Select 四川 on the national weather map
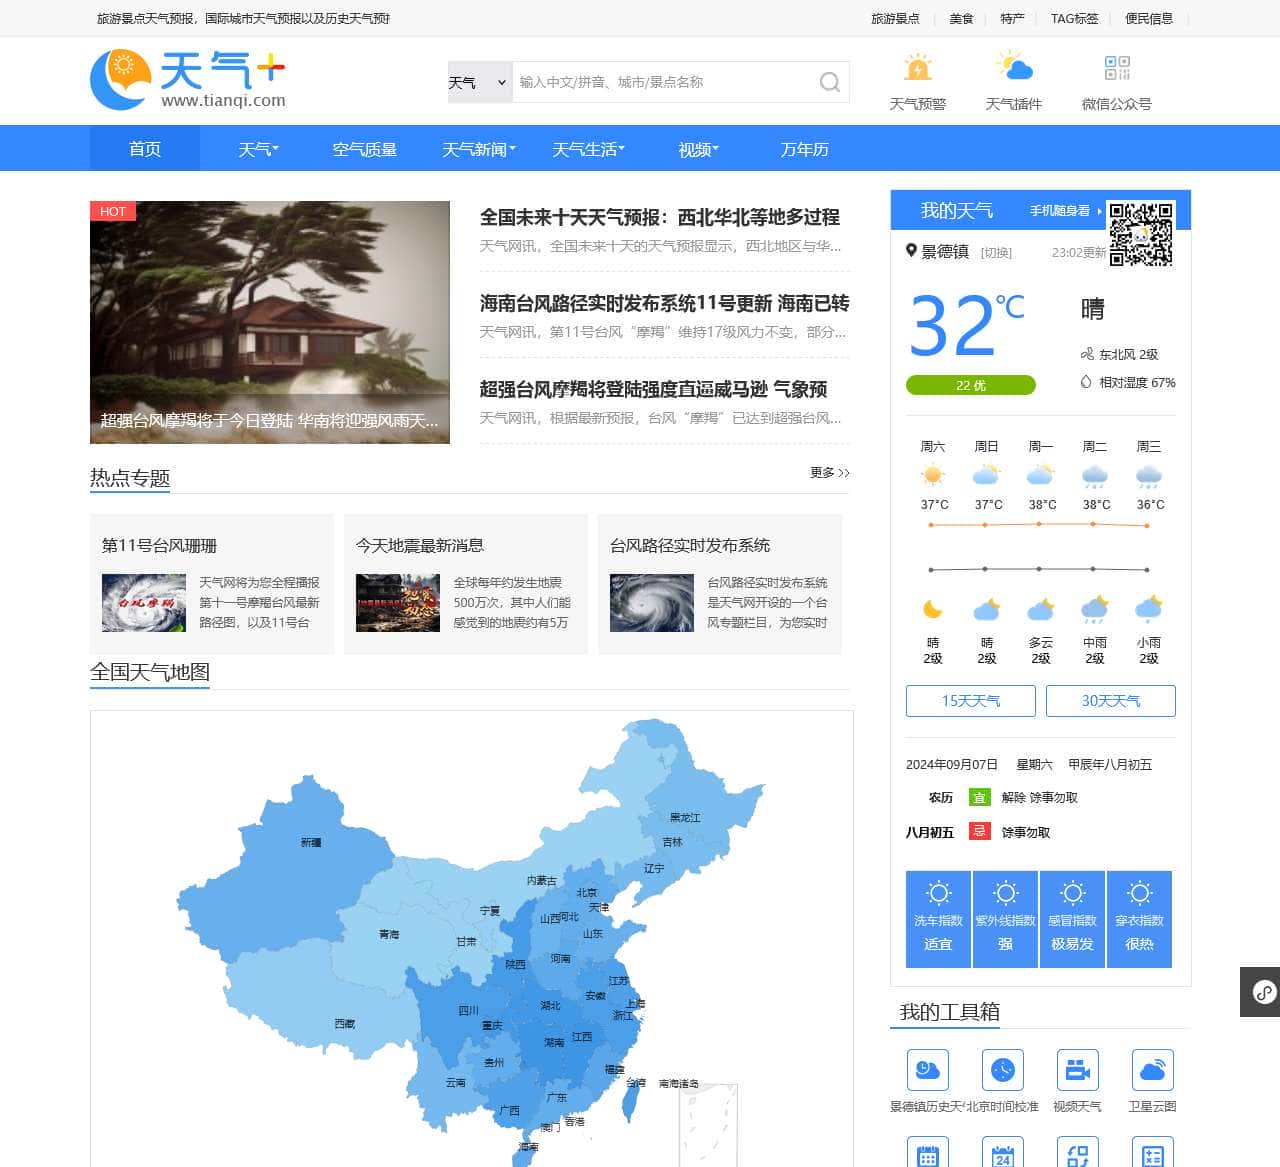Screen dimensions: 1280x1167 468,1011
